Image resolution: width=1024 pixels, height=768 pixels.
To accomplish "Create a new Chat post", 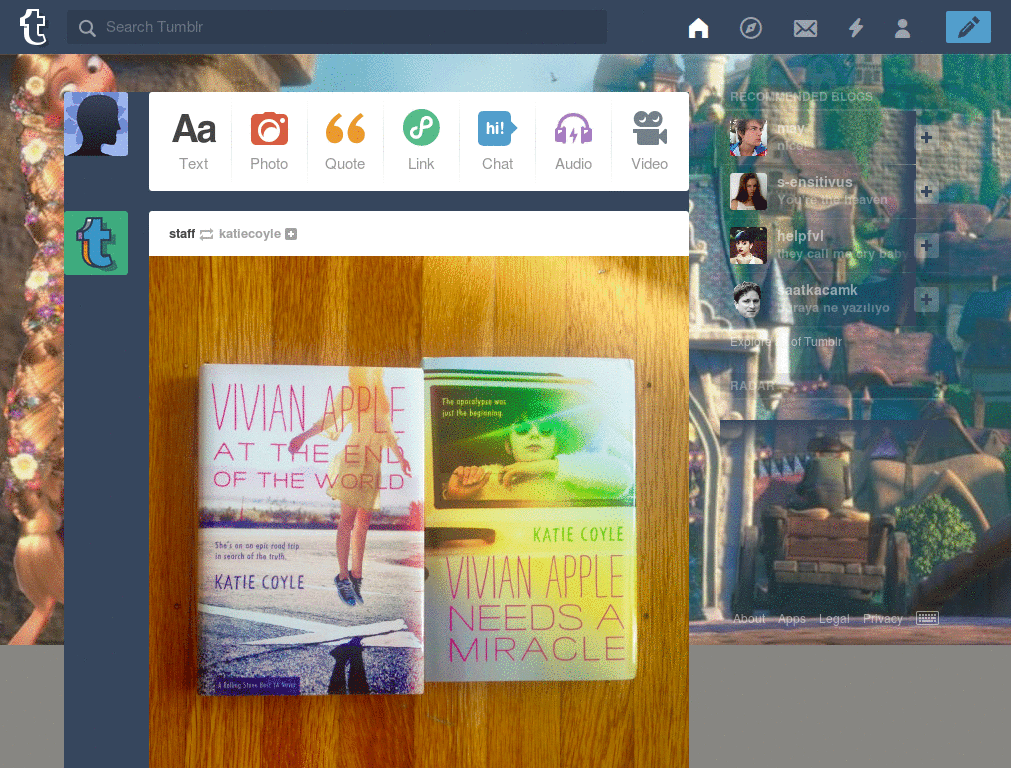I will point(497,141).
